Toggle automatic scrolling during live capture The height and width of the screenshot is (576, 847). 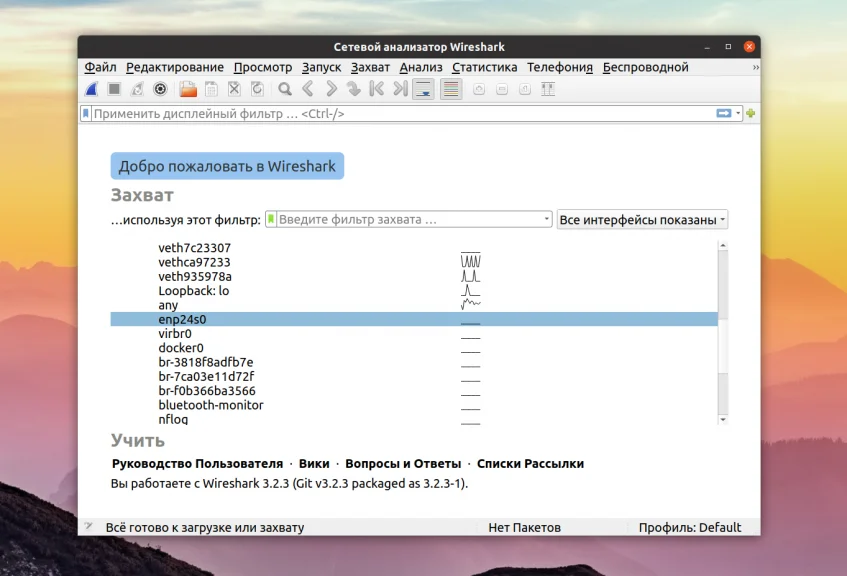421,89
